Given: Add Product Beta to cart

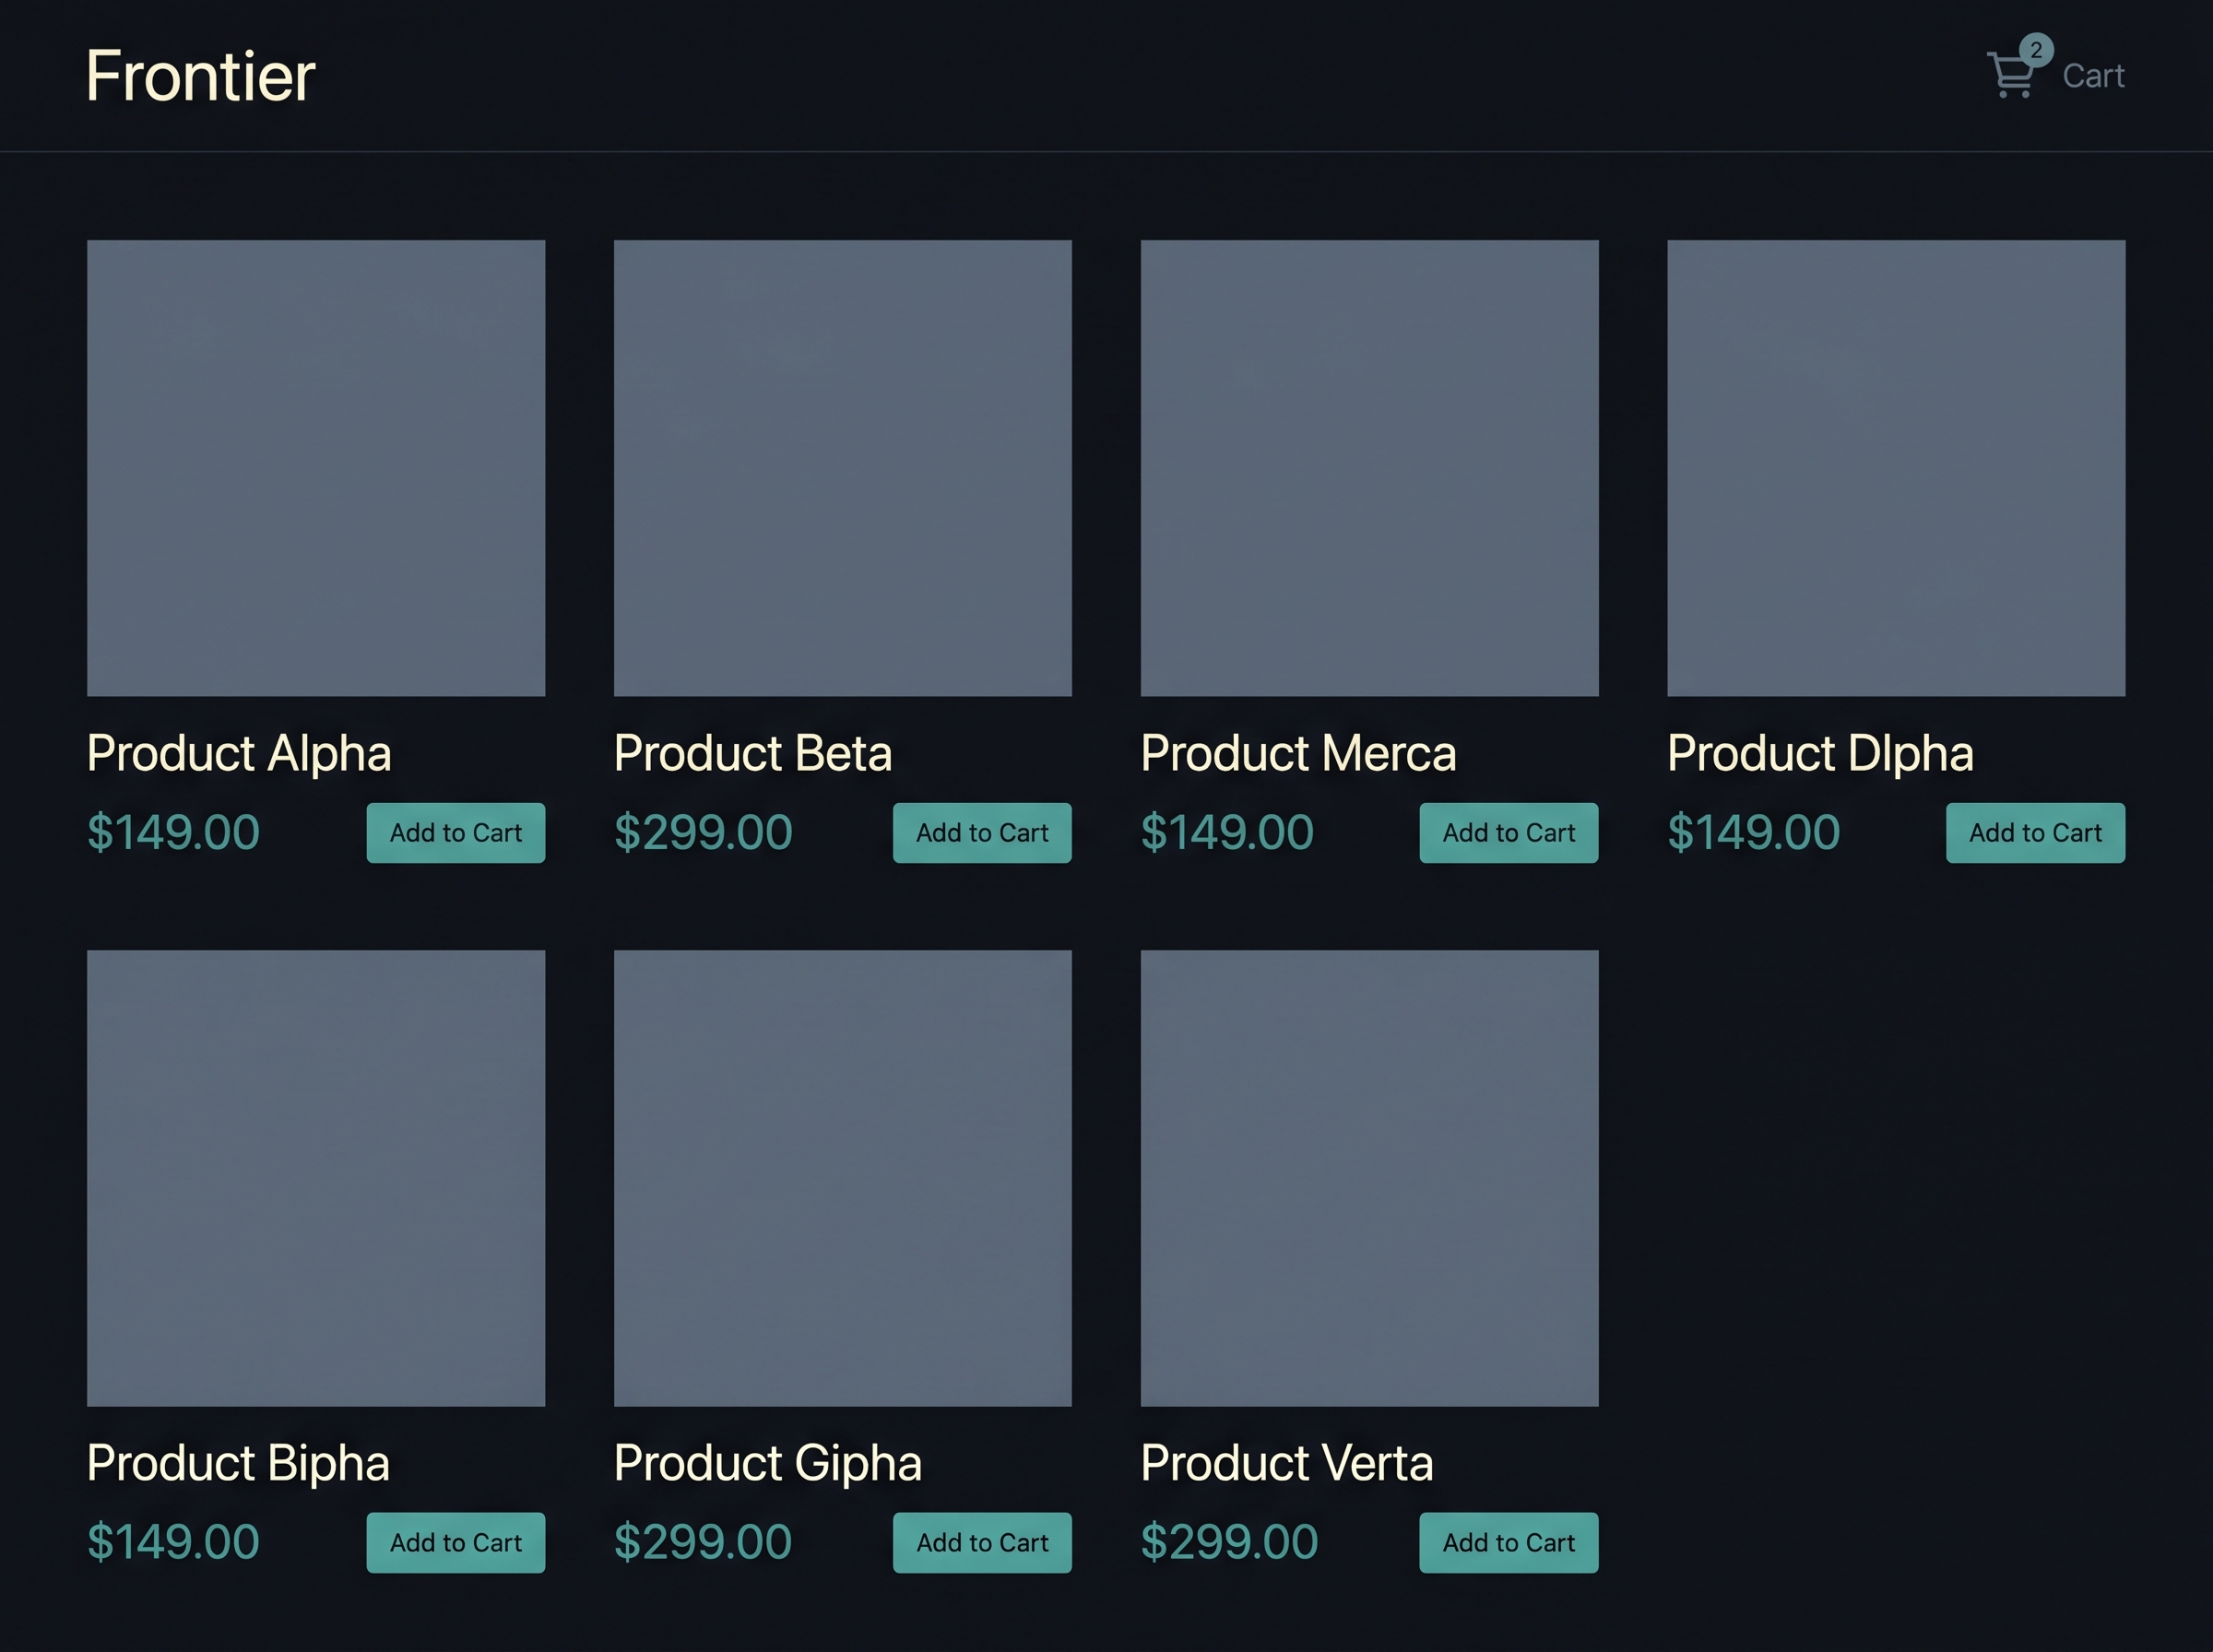Looking at the screenshot, I should tap(982, 833).
